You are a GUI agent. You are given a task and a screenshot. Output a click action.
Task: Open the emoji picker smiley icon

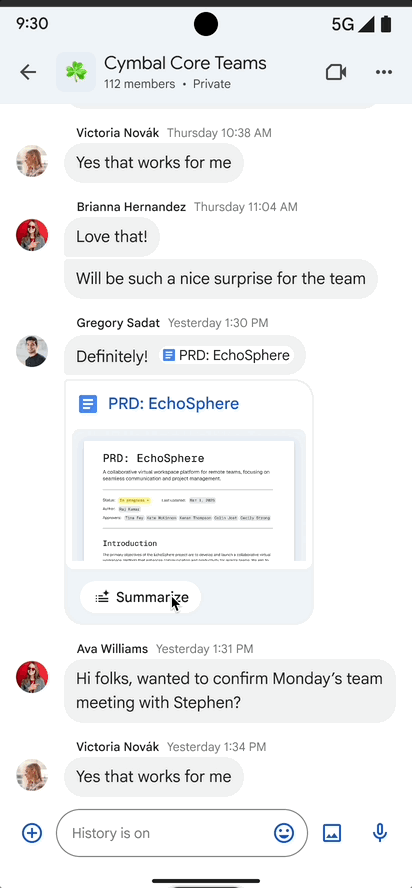284,833
